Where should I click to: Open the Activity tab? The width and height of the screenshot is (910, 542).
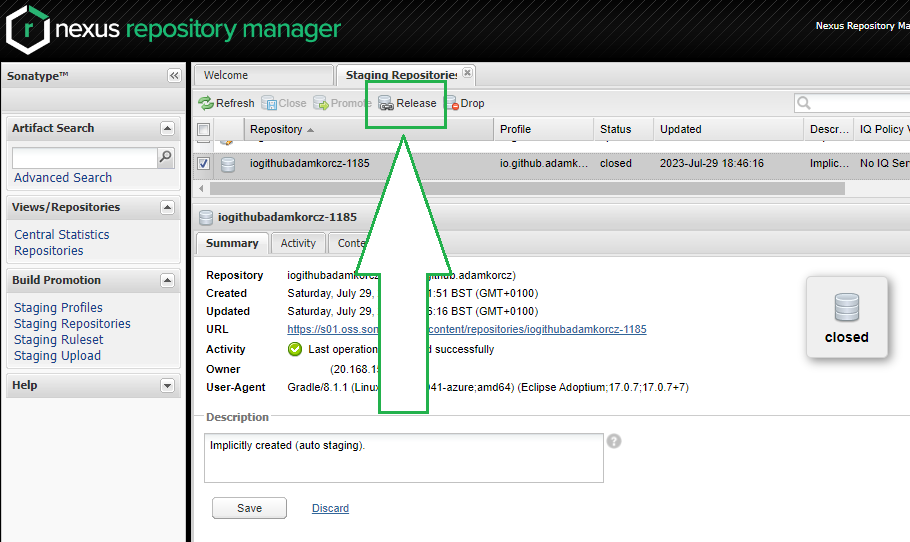298,243
